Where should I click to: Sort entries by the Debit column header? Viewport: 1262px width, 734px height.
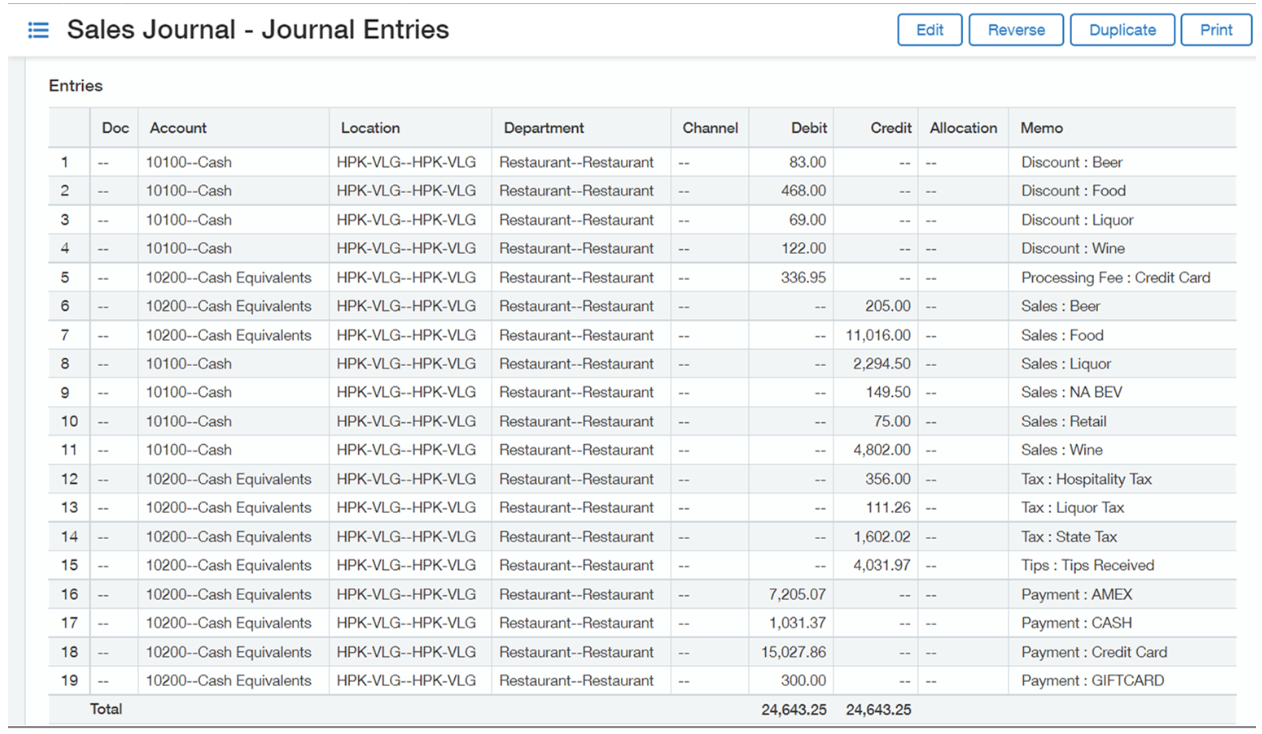click(808, 127)
